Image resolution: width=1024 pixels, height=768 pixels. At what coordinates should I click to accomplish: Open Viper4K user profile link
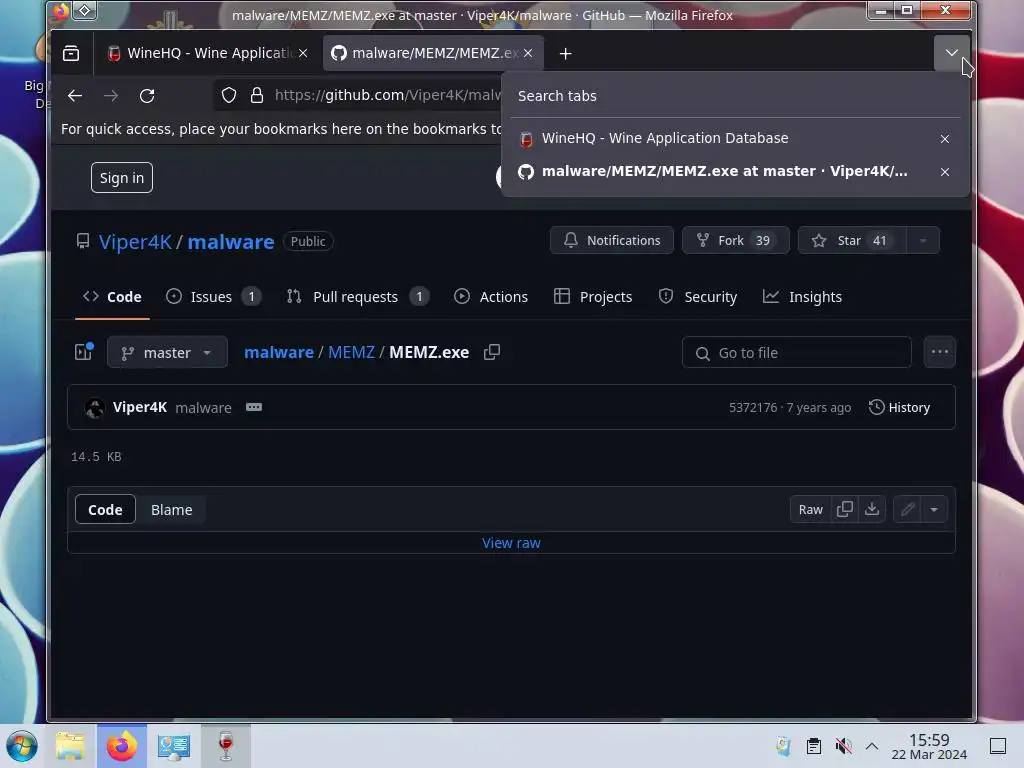135,242
